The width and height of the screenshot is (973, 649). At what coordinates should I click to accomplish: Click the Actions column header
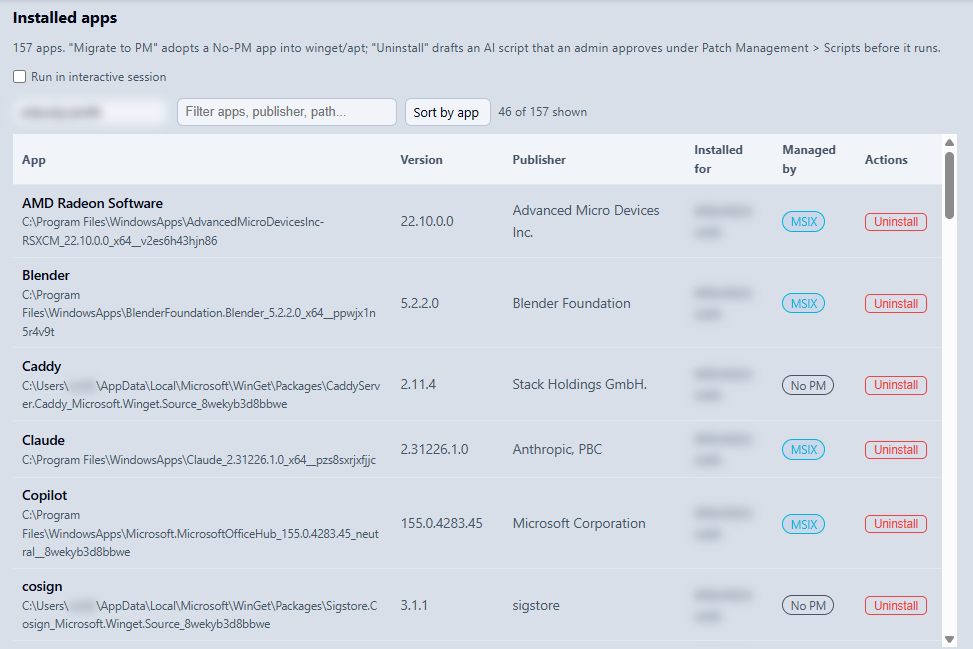tap(886, 160)
